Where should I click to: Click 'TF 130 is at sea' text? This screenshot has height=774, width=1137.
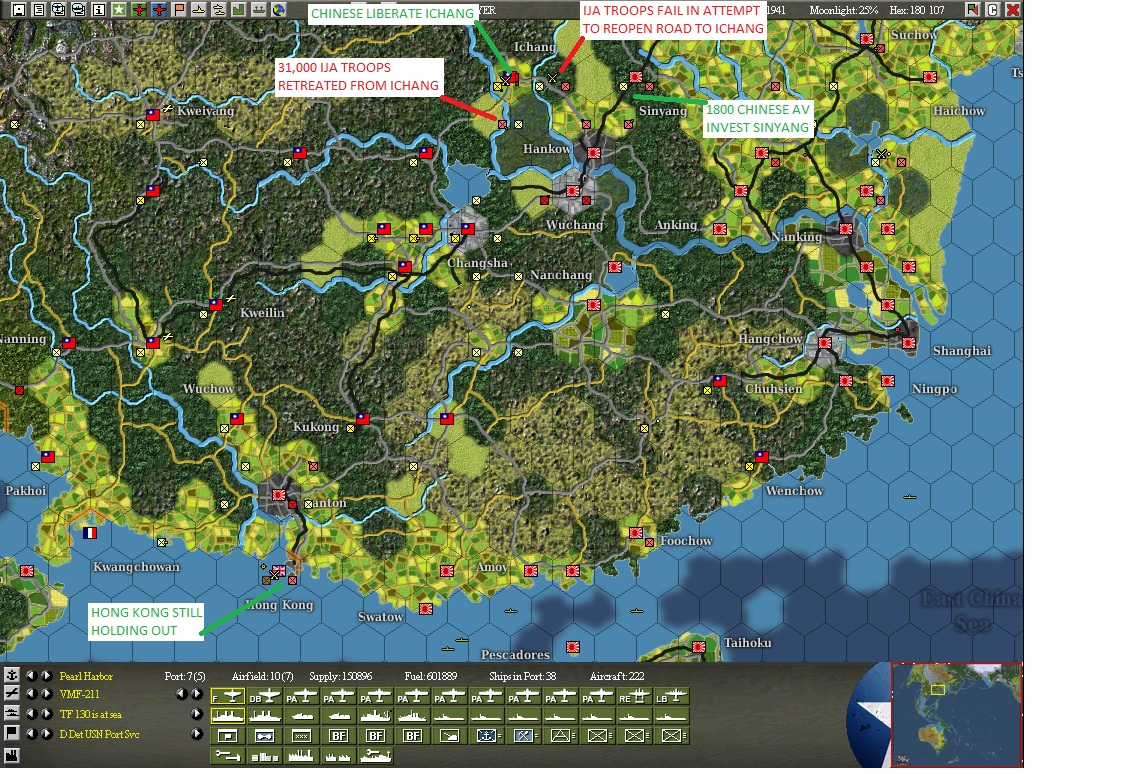[x=91, y=715]
